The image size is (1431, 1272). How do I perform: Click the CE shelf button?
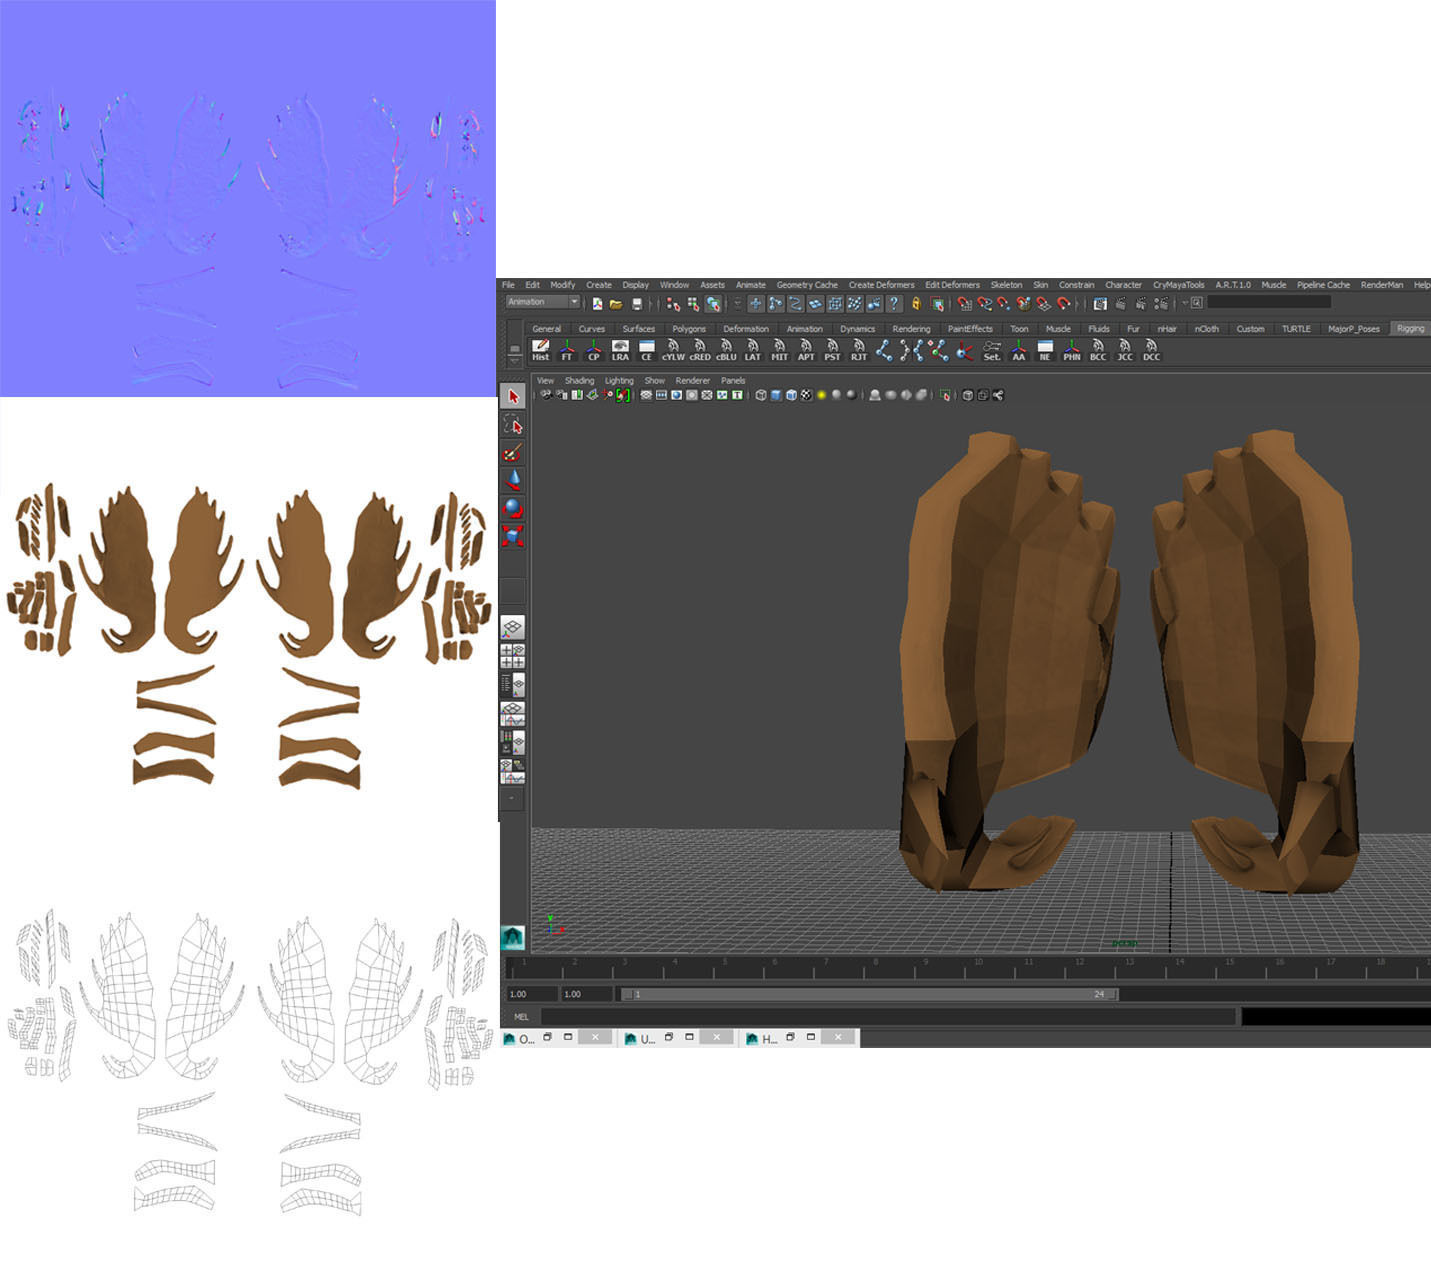click(x=646, y=350)
